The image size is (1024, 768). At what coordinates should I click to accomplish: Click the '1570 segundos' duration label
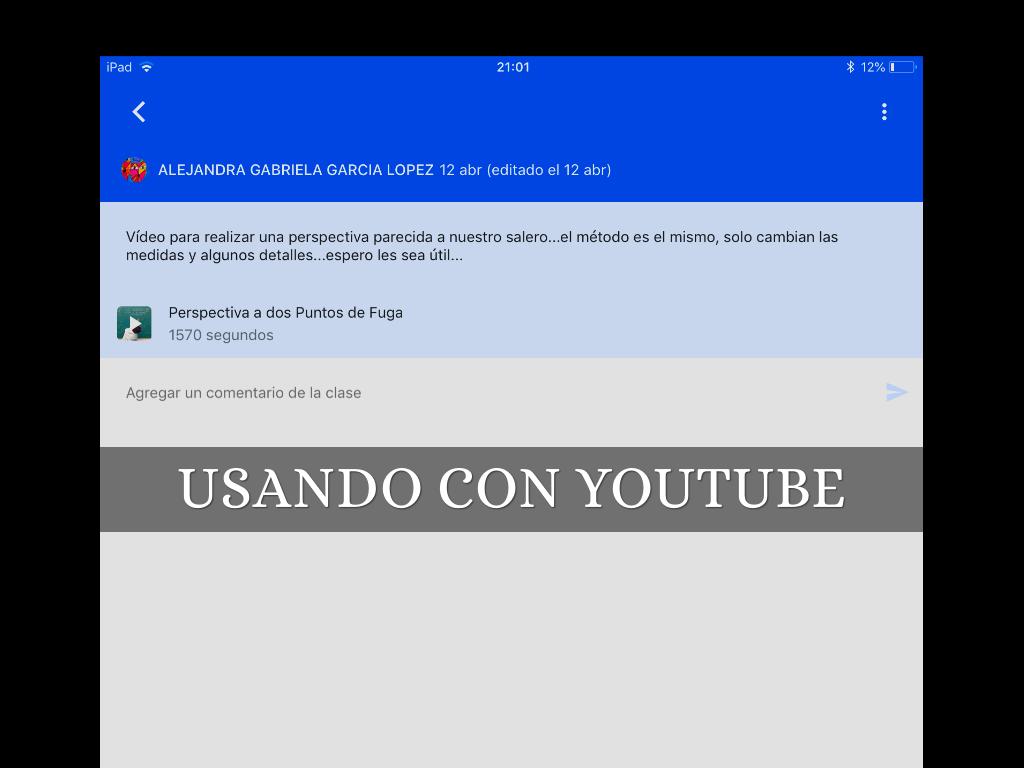click(221, 335)
